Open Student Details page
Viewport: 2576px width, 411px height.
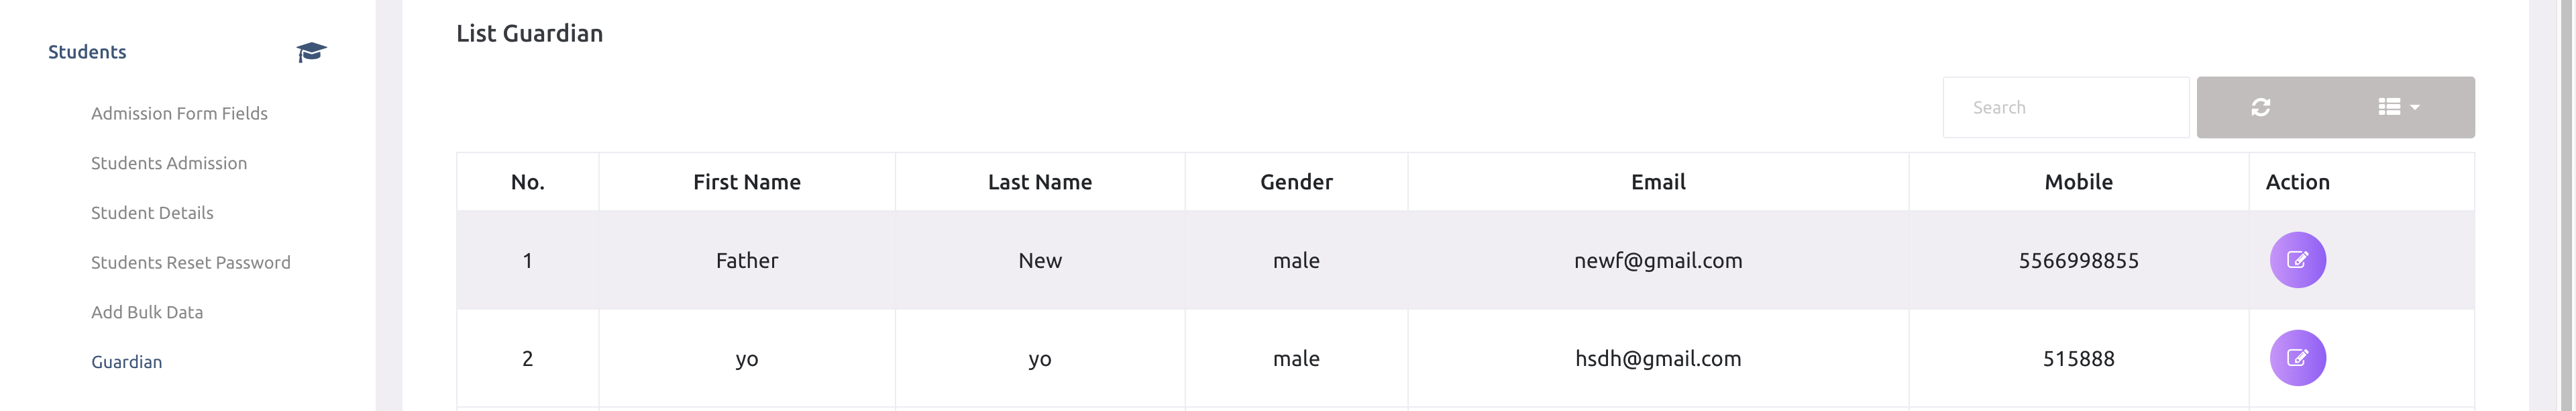pyautogui.click(x=152, y=213)
